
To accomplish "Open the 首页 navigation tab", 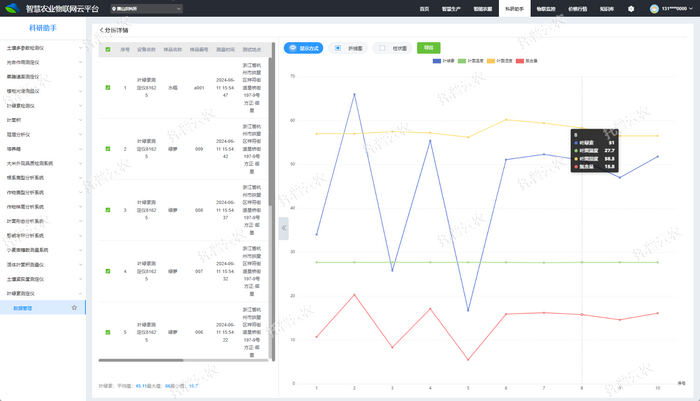I will point(424,8).
